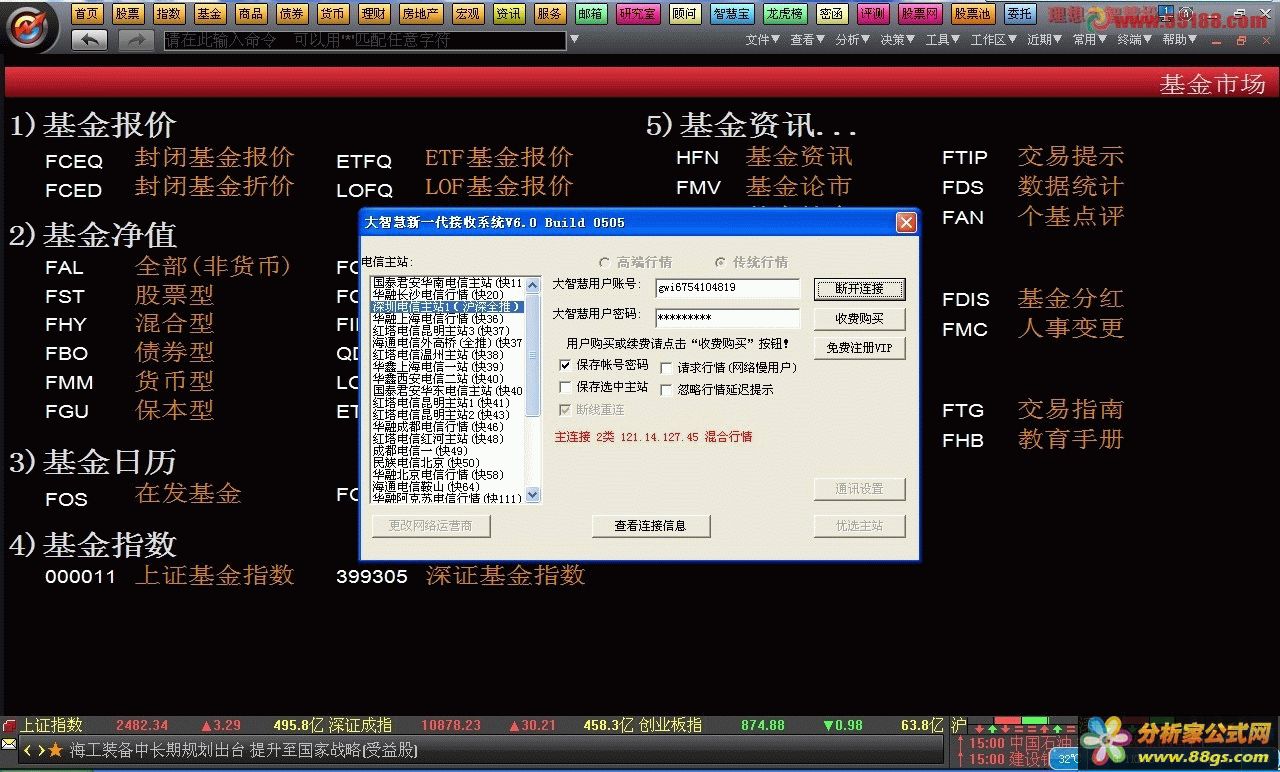1280x772 pixels.
Task: Open the 首页 toolbar button
Action: tap(87, 13)
